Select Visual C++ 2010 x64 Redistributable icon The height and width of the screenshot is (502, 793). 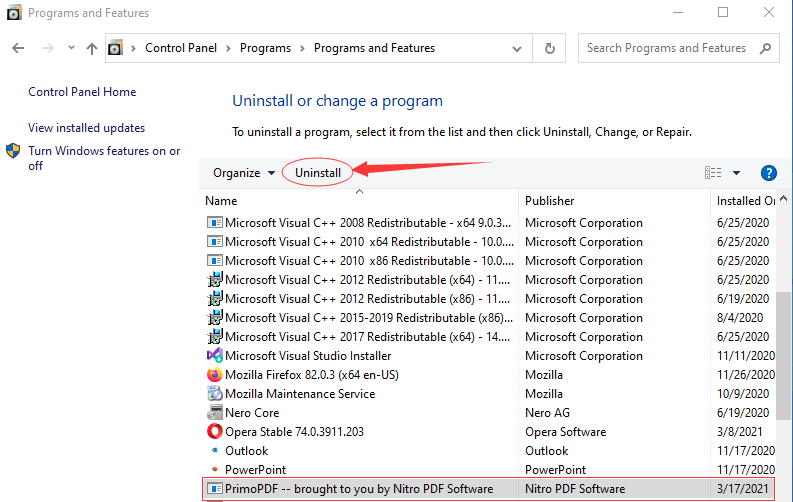pos(215,242)
